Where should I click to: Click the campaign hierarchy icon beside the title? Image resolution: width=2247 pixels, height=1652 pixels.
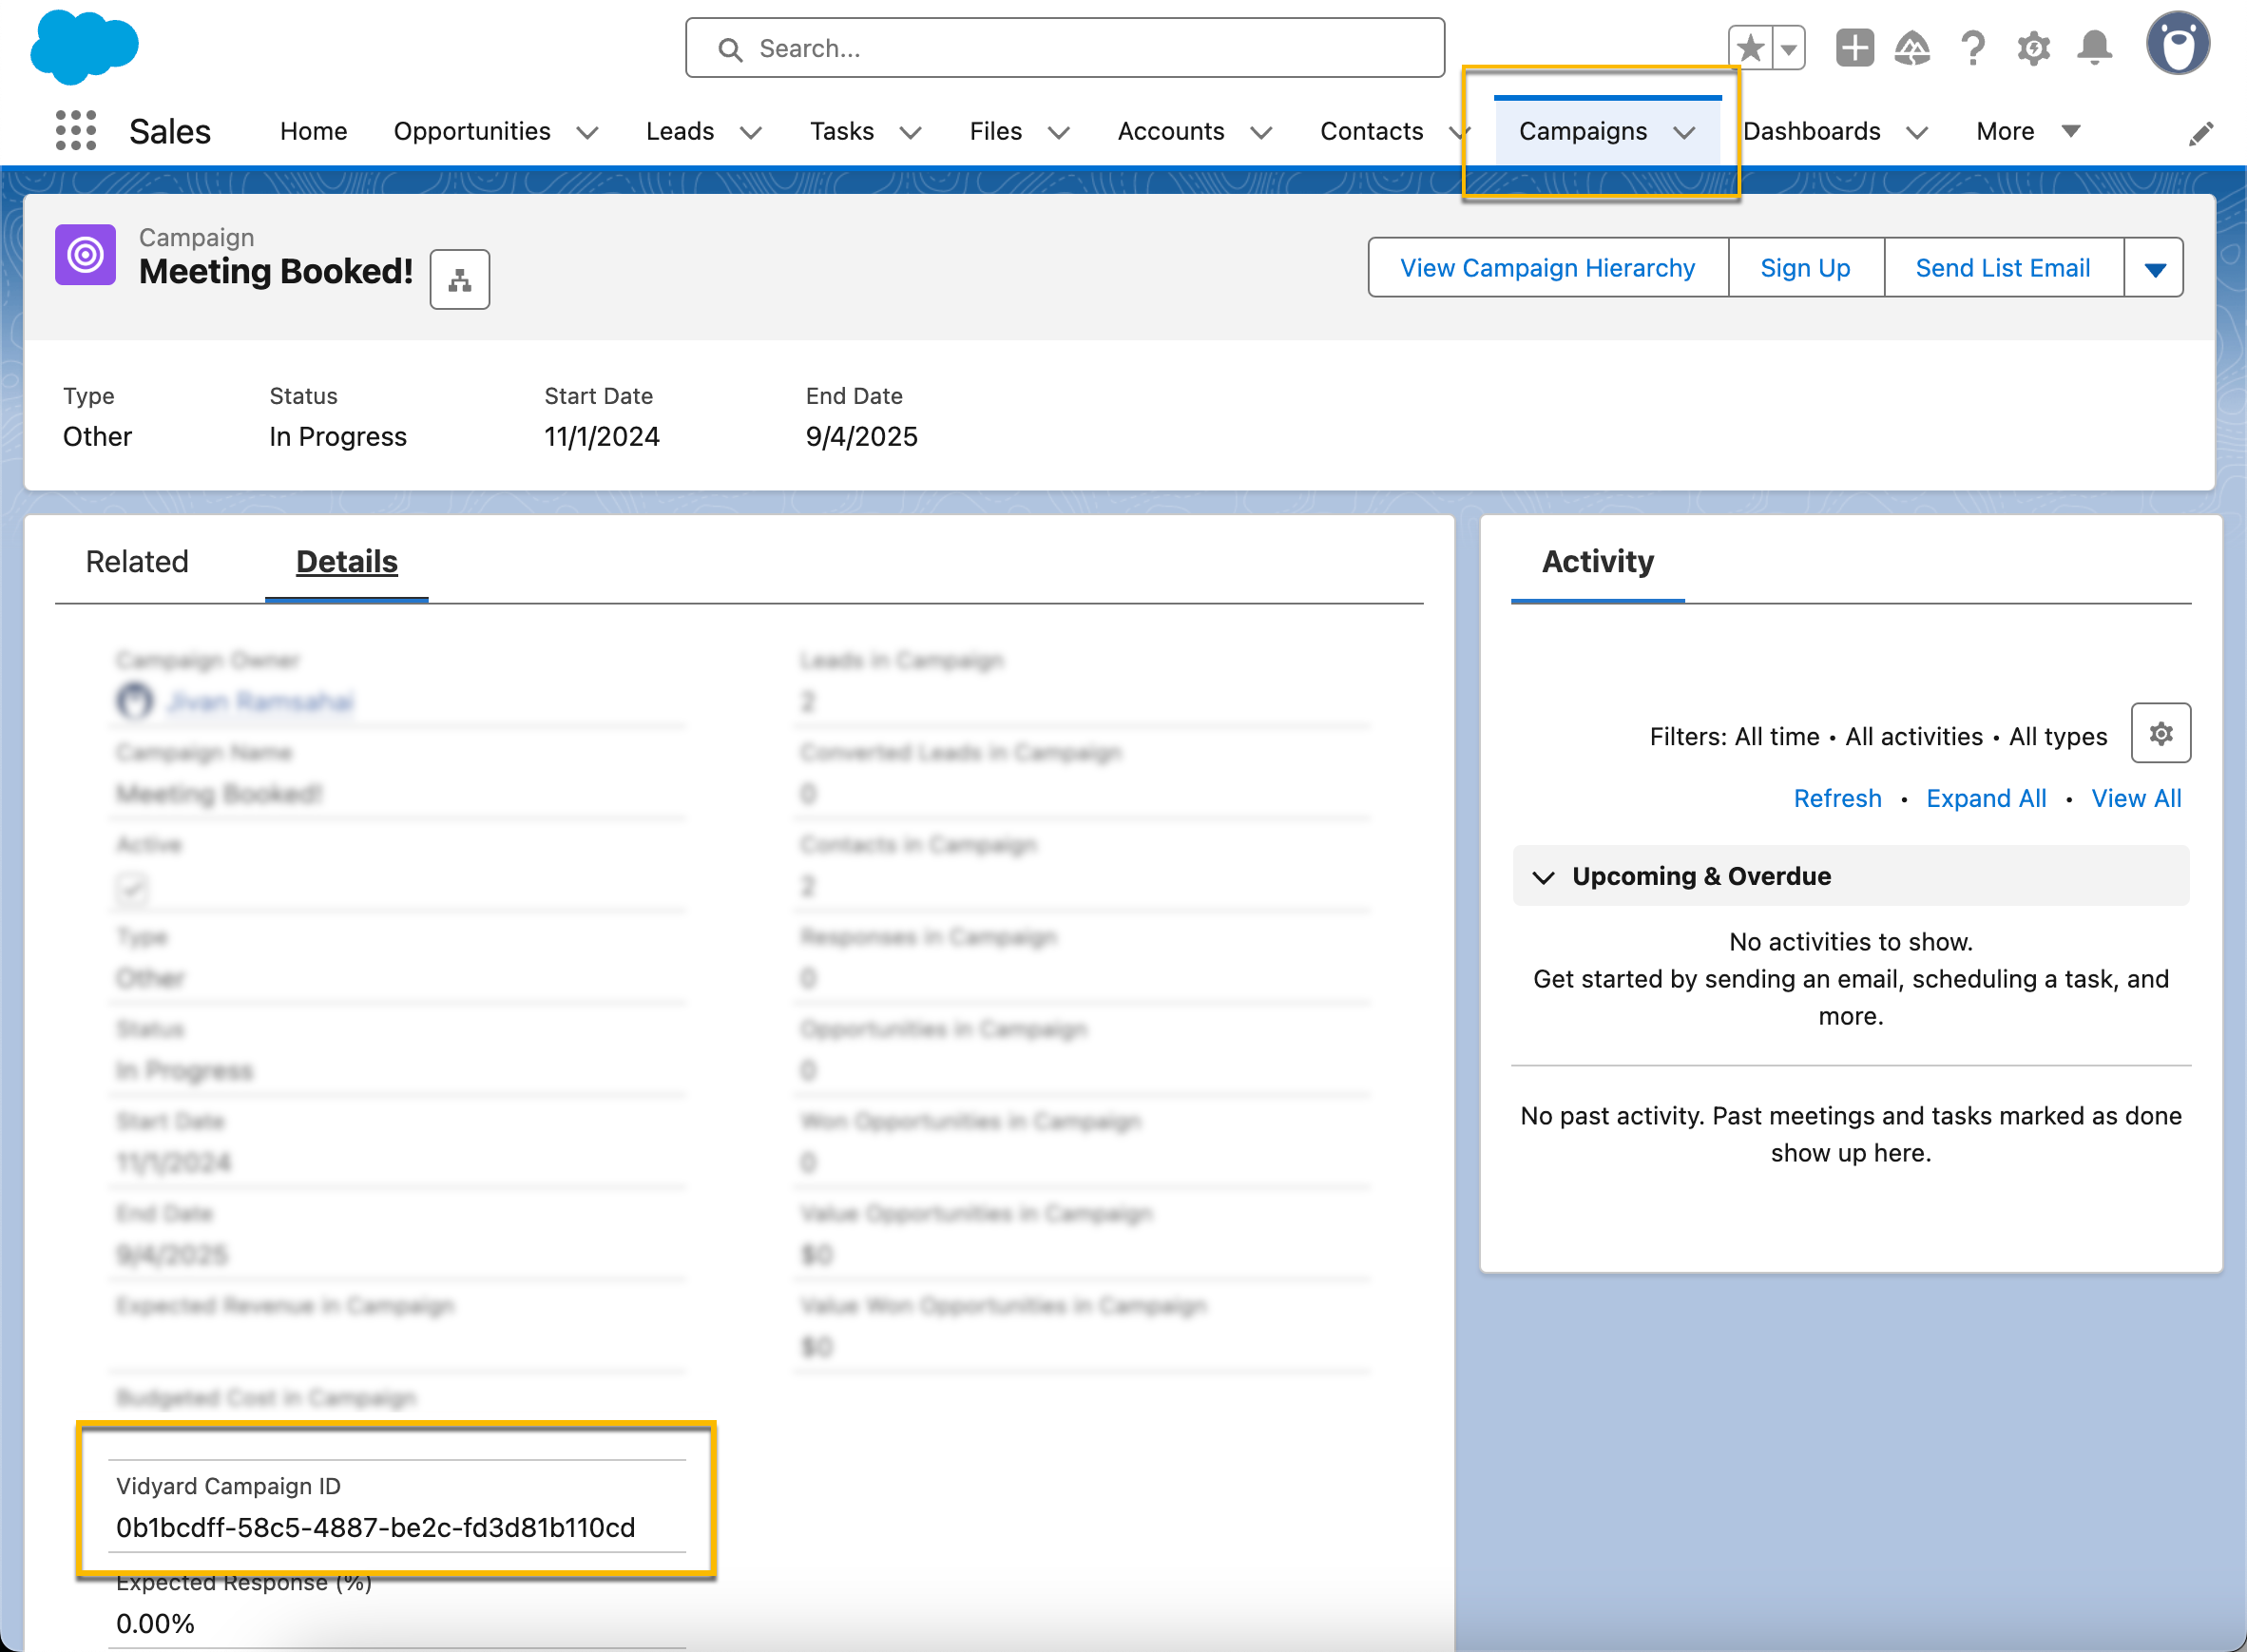460,280
